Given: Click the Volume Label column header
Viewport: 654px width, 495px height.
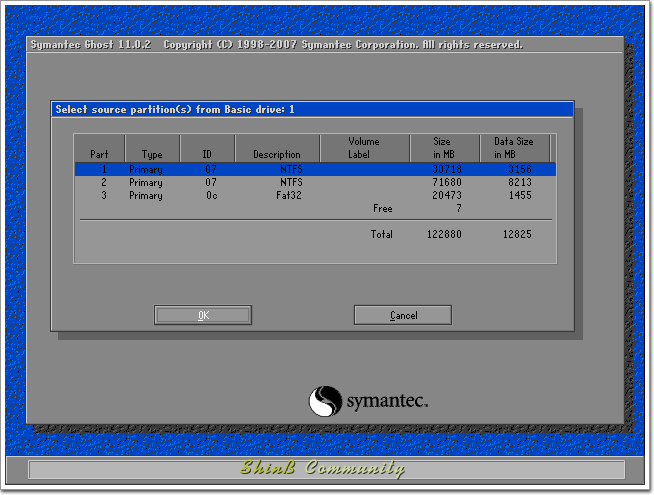Looking at the screenshot, I should pos(364,148).
